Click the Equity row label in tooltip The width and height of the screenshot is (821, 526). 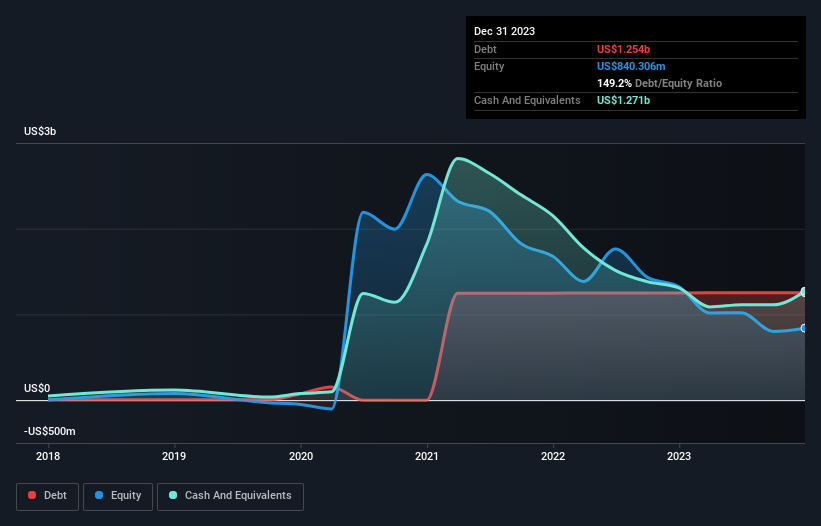[489, 66]
